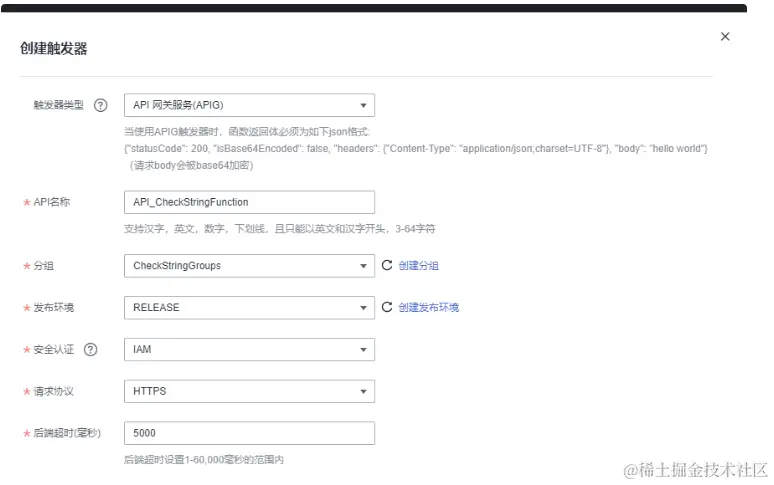Screen dimensions: 774x485
Task: Open help icon beside 安全认证
Action: (91, 349)
